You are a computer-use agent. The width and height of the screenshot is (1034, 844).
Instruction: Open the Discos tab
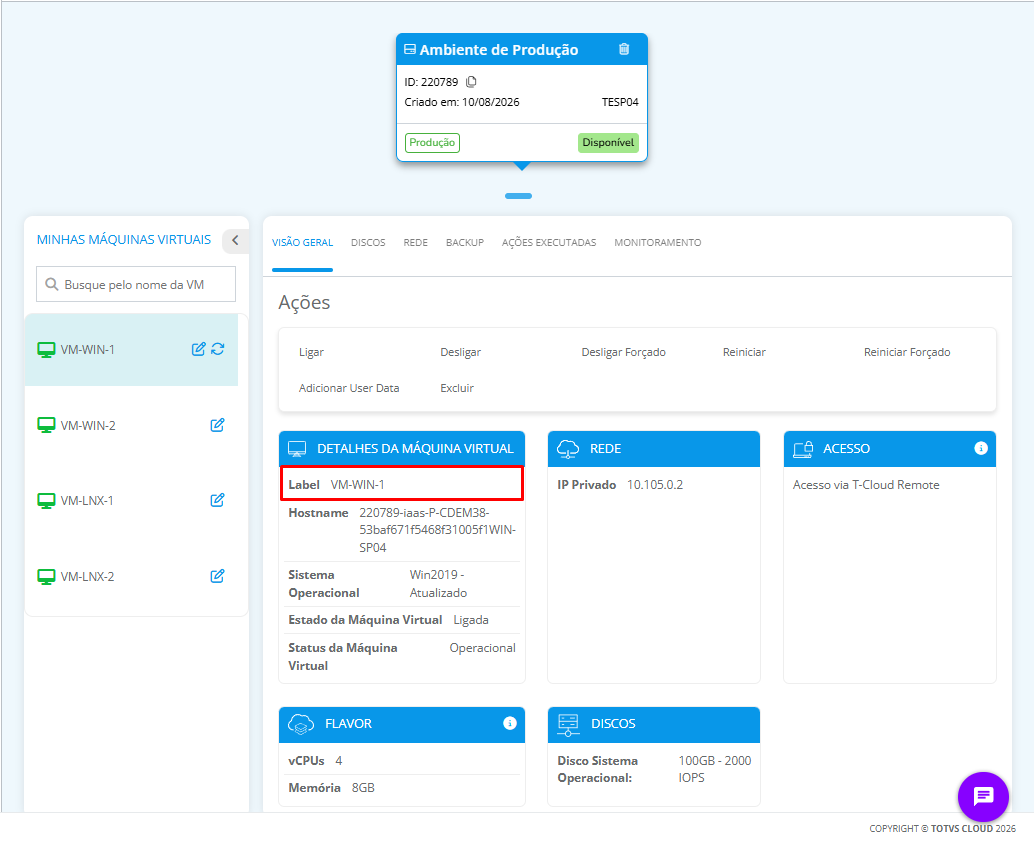pos(368,243)
